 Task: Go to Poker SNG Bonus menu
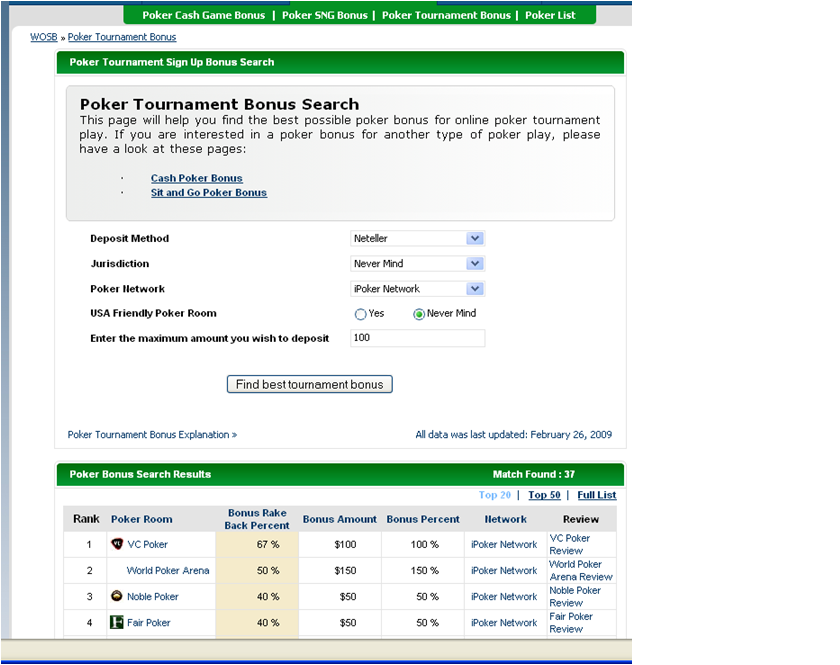[x=325, y=15]
